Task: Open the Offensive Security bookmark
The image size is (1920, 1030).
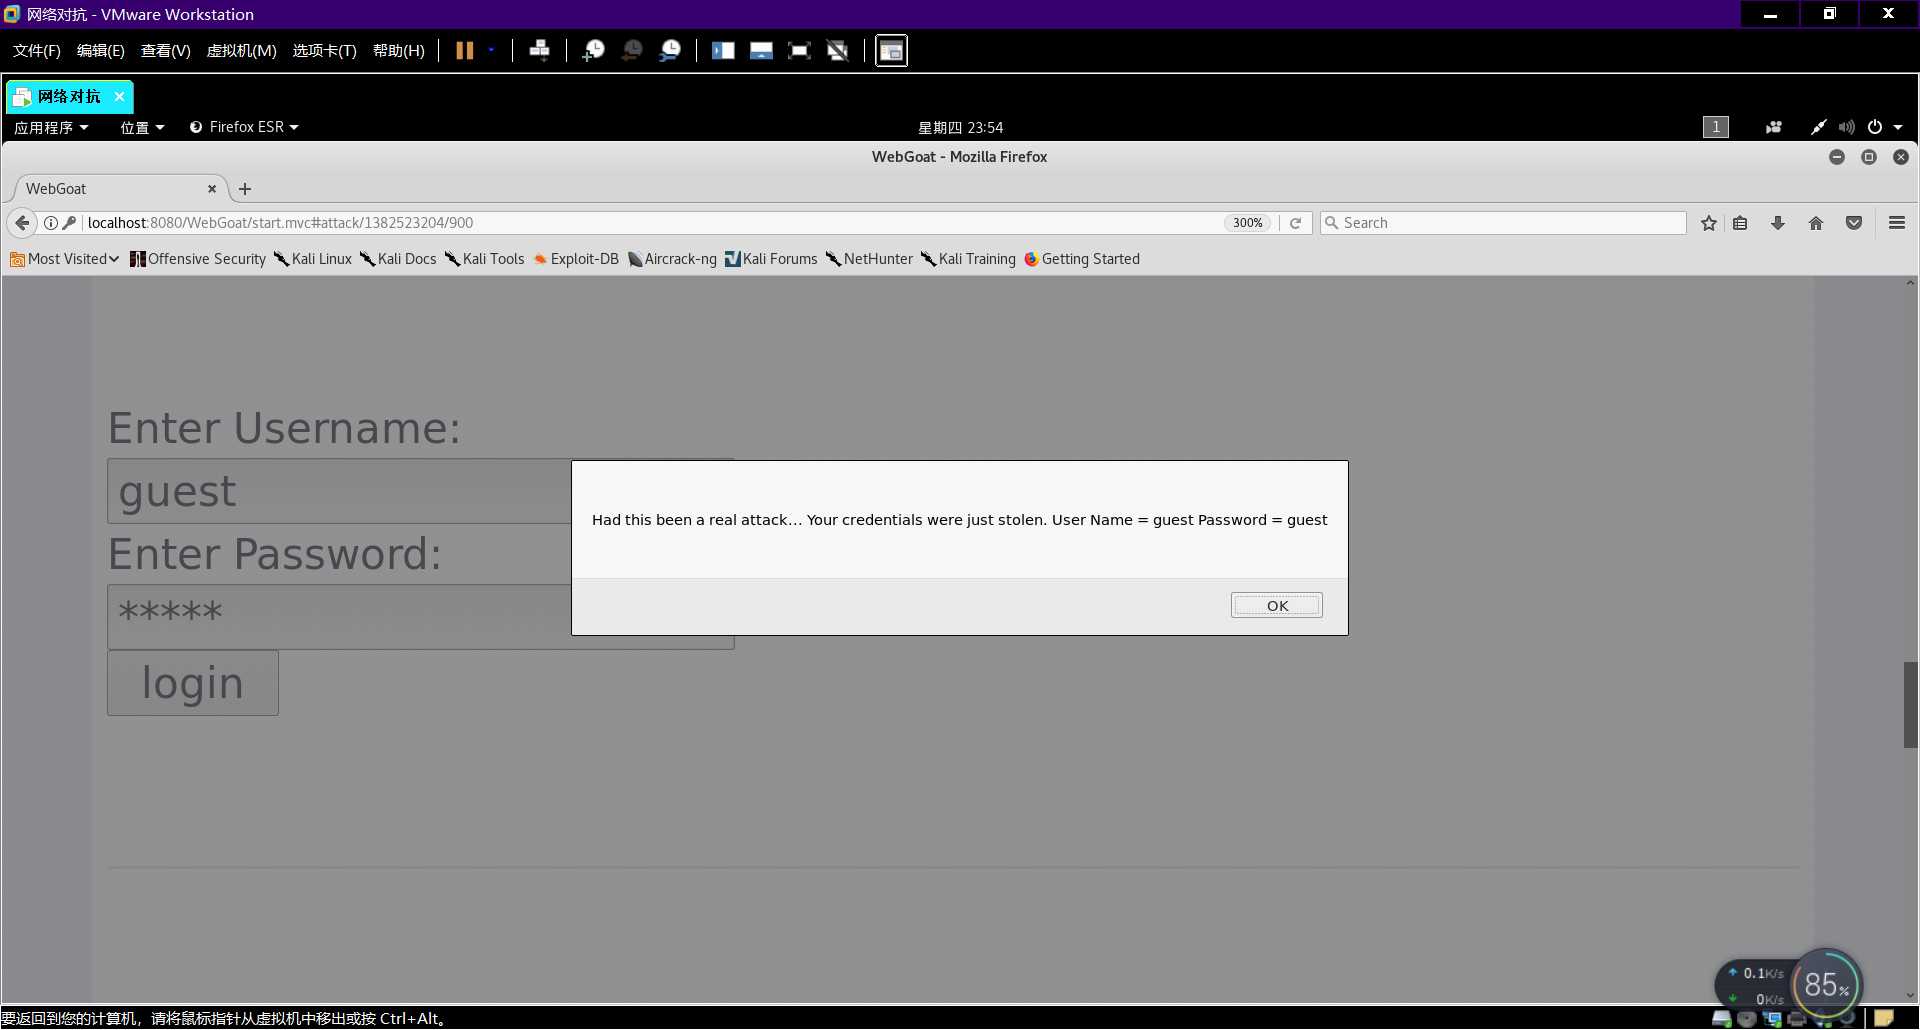Action: click(x=198, y=259)
